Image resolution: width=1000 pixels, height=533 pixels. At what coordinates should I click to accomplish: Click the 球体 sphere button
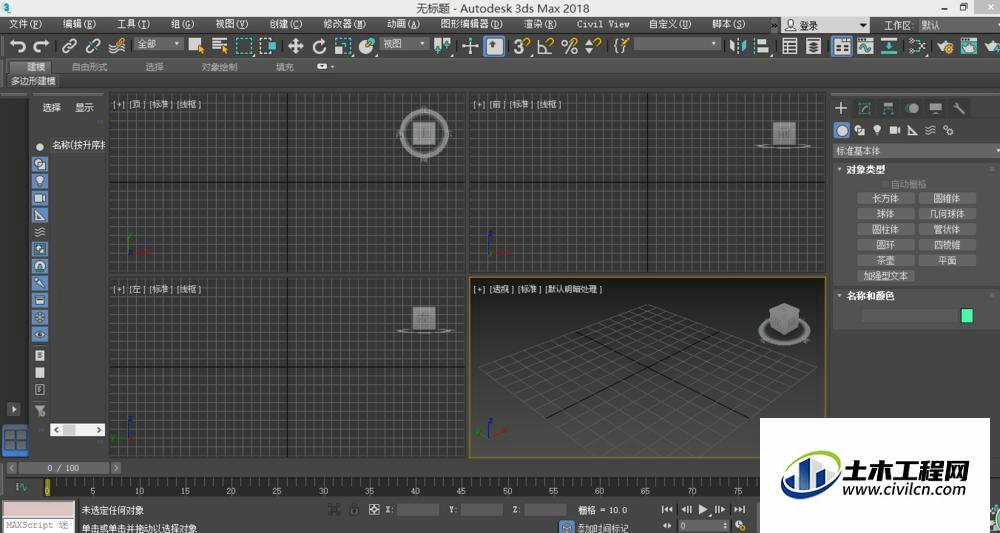[885, 214]
